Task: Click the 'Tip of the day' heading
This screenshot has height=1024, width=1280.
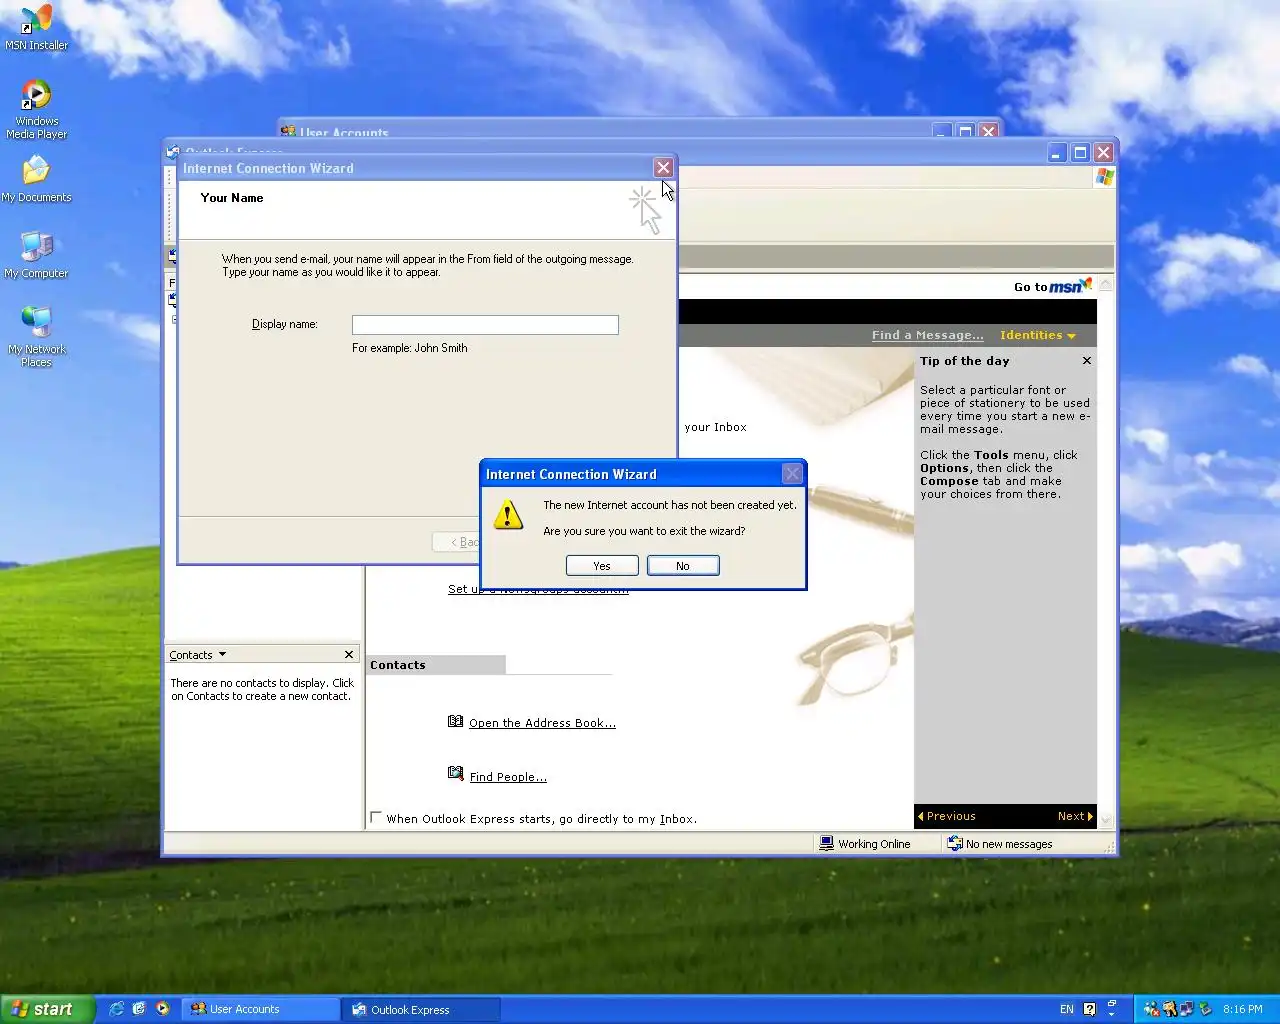Action: [x=964, y=361]
